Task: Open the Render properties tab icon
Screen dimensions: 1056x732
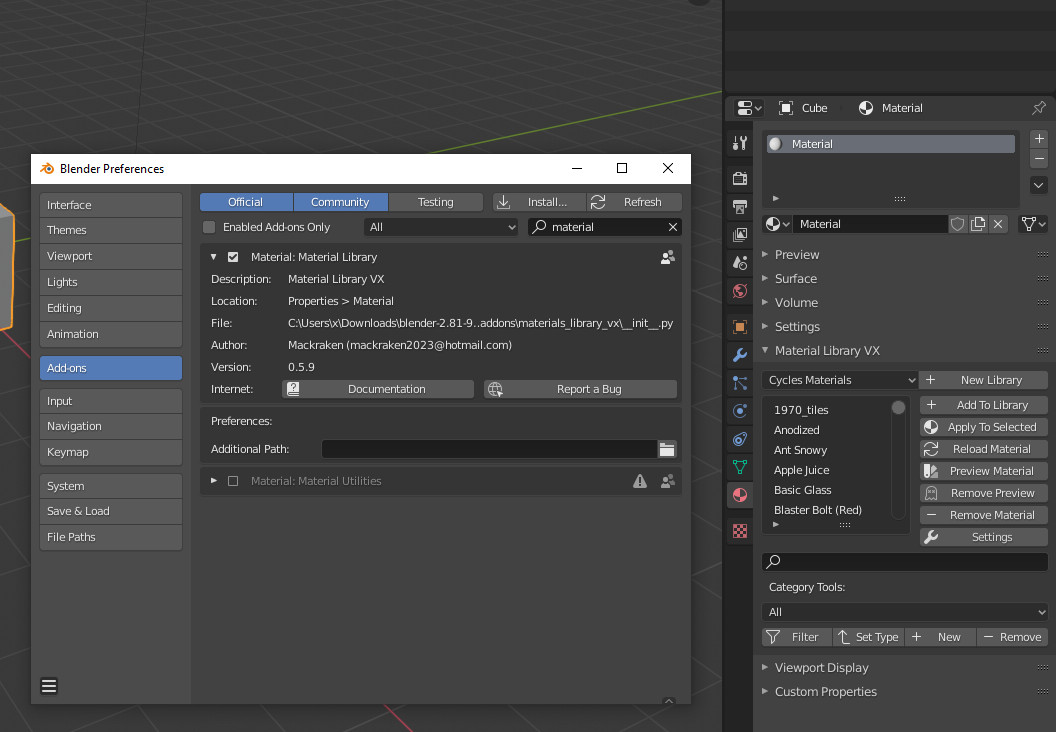Action: click(740, 179)
